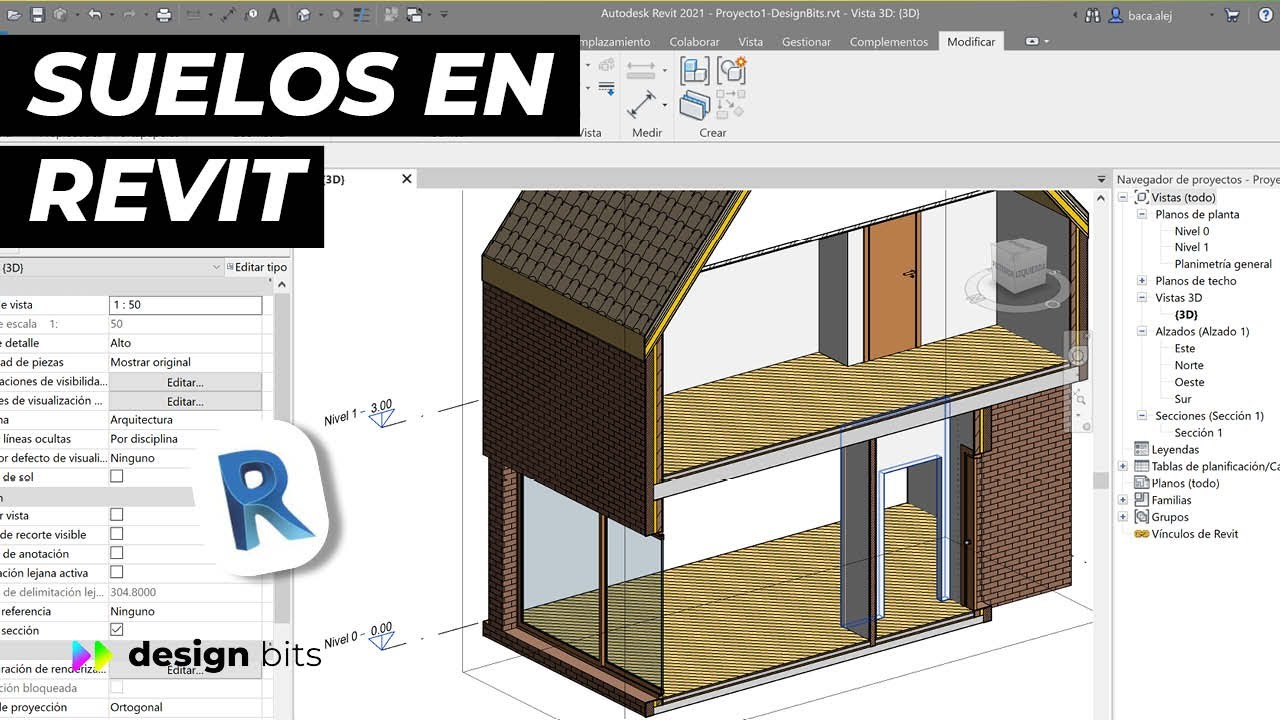Redo the last undone action
Viewport: 1280px width, 720px height.
[129, 15]
